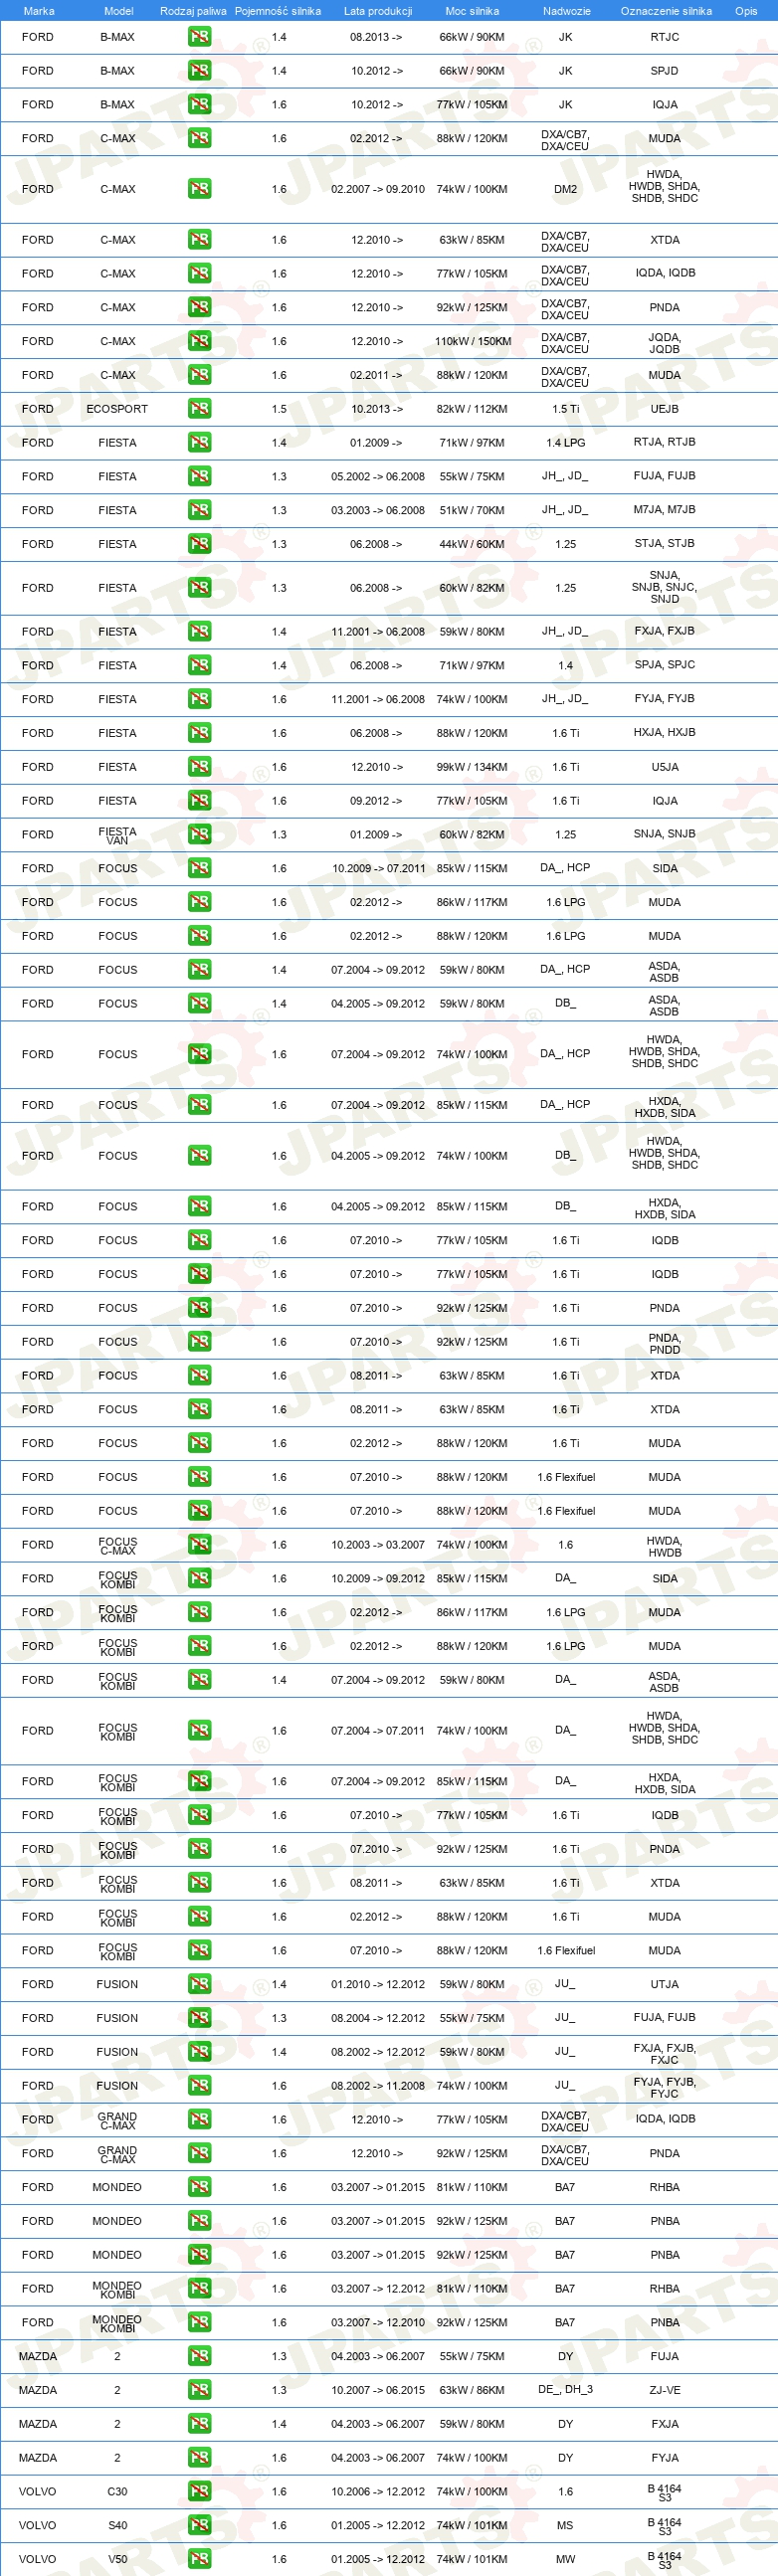Select the 51kW / 70KM power cell

click(472, 510)
